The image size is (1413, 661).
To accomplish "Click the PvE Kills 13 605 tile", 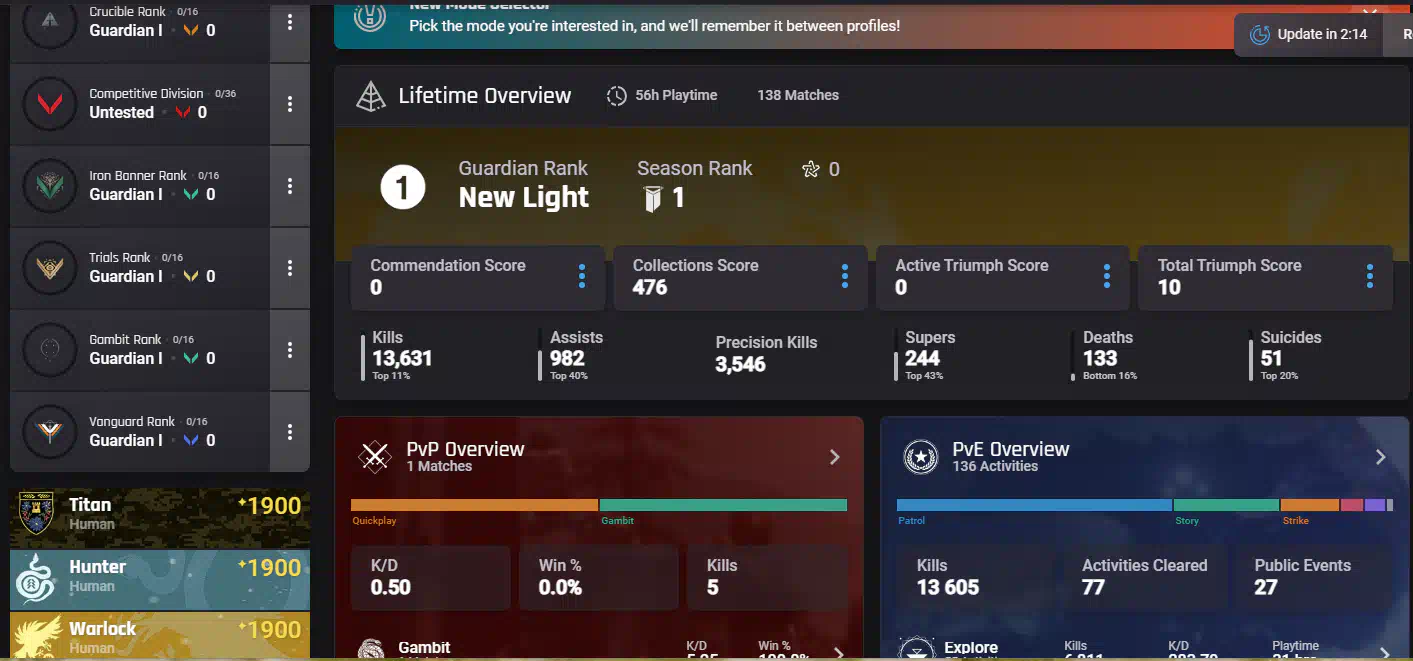I will pos(977,577).
